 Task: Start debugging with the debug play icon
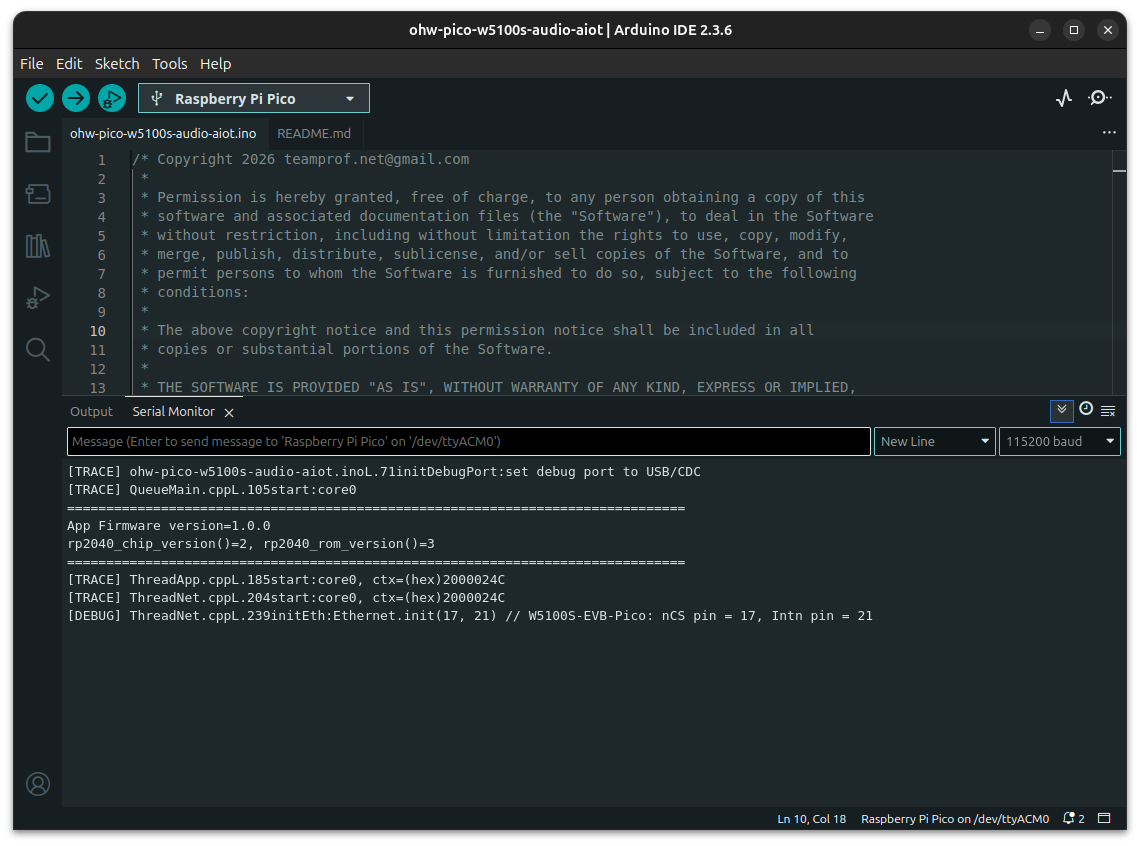[x=111, y=98]
